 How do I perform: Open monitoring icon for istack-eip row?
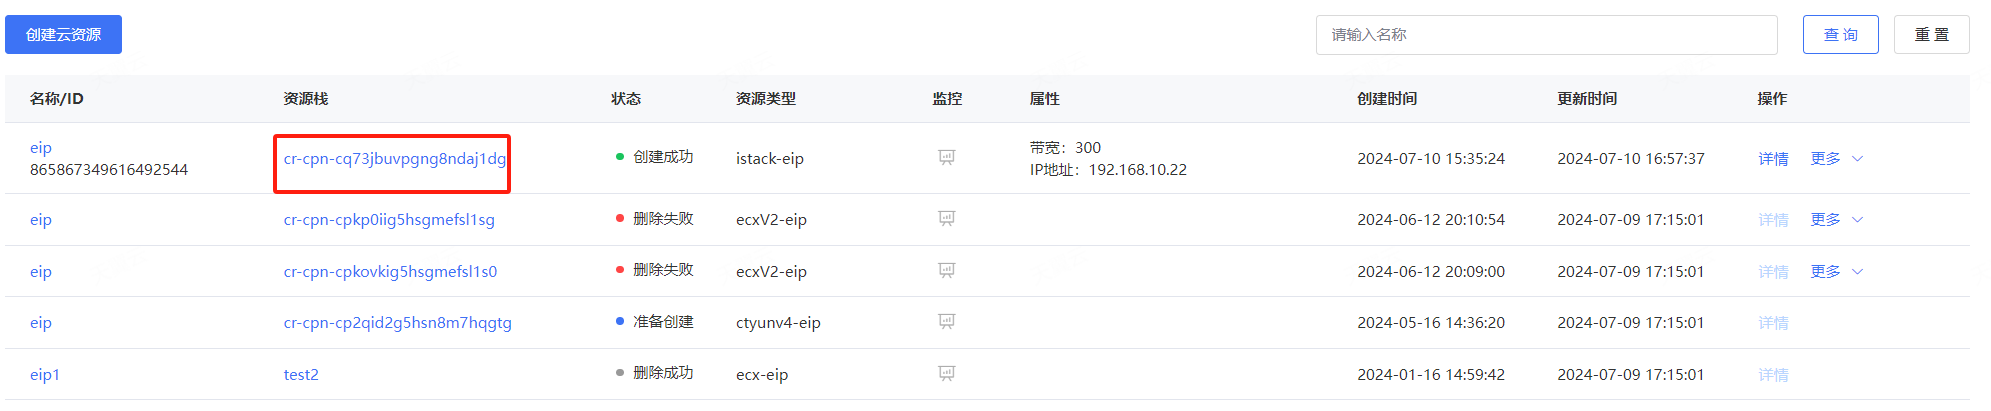click(x=946, y=158)
